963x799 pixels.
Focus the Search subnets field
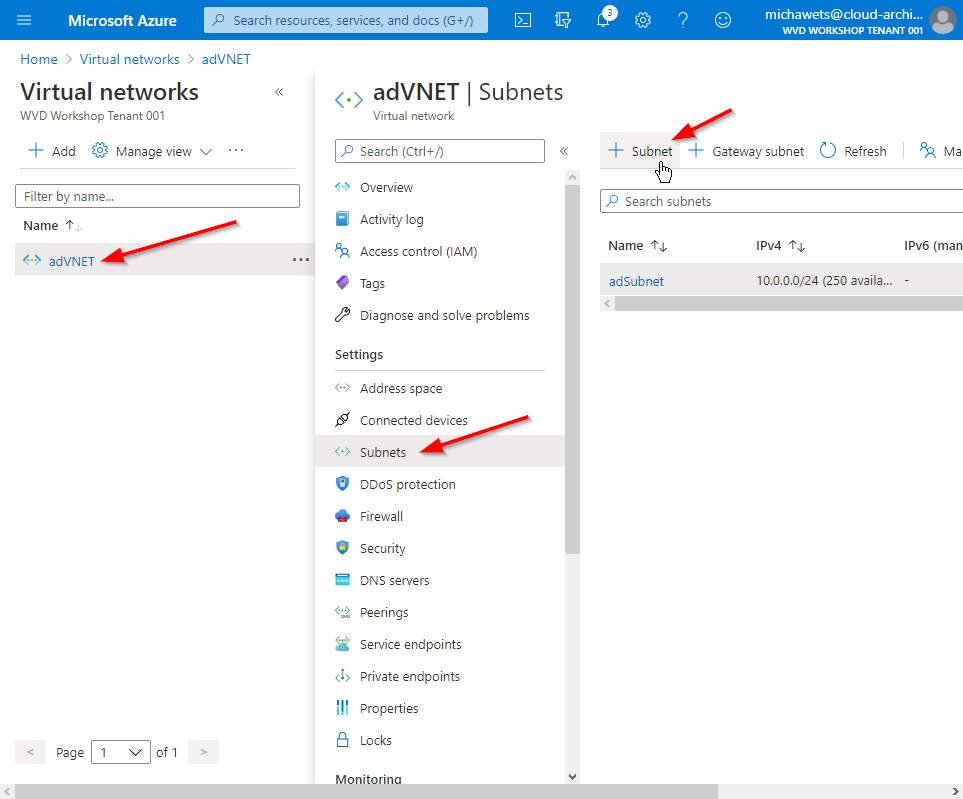point(781,201)
